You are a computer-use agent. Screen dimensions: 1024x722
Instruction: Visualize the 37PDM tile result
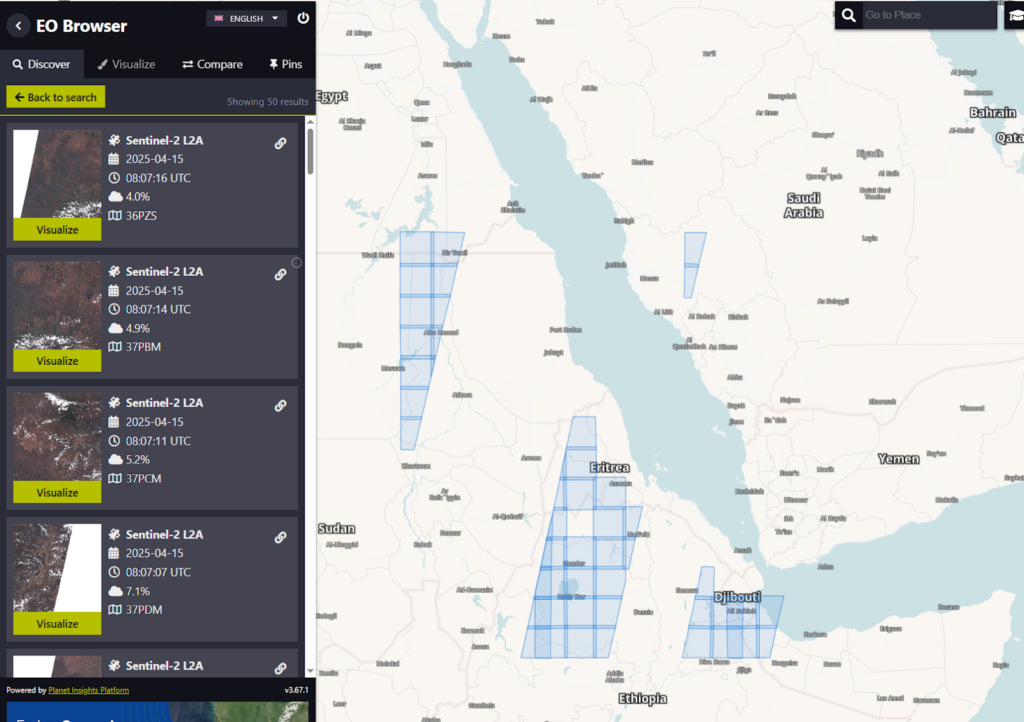pyautogui.click(x=57, y=624)
